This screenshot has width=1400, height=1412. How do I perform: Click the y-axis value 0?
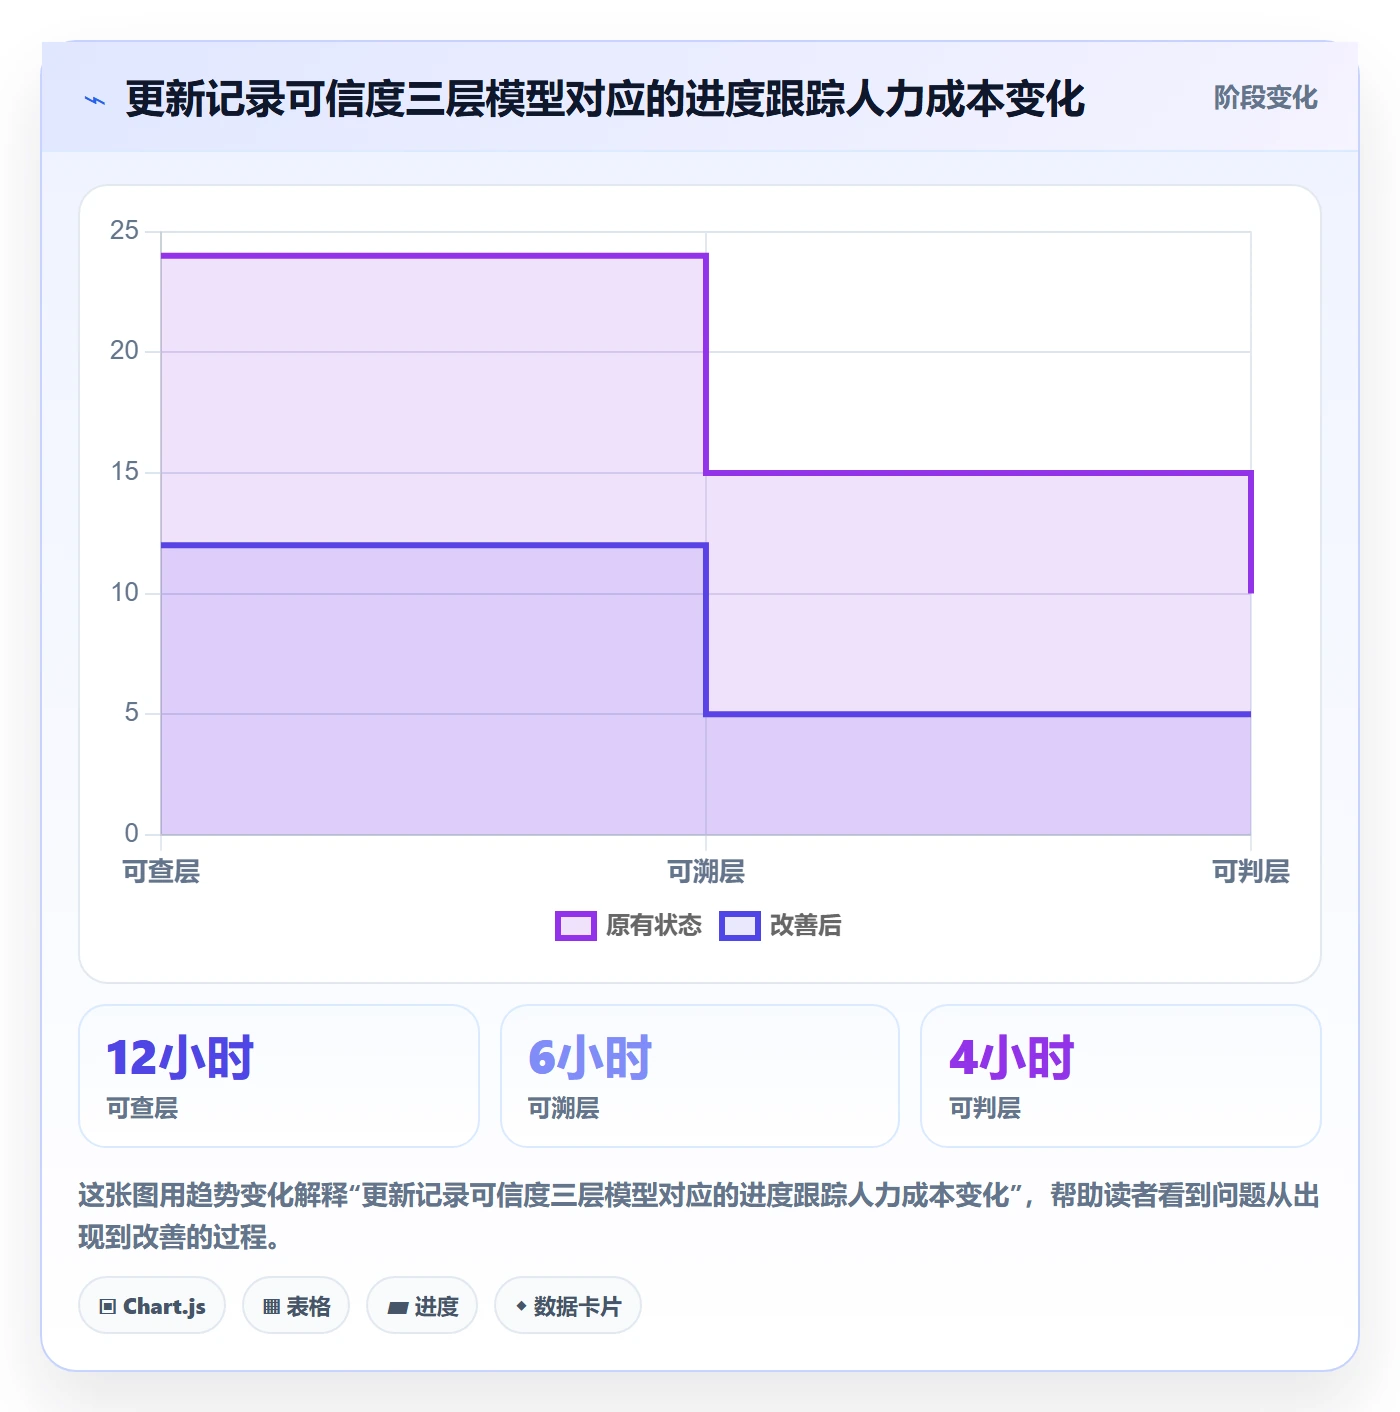tap(131, 834)
